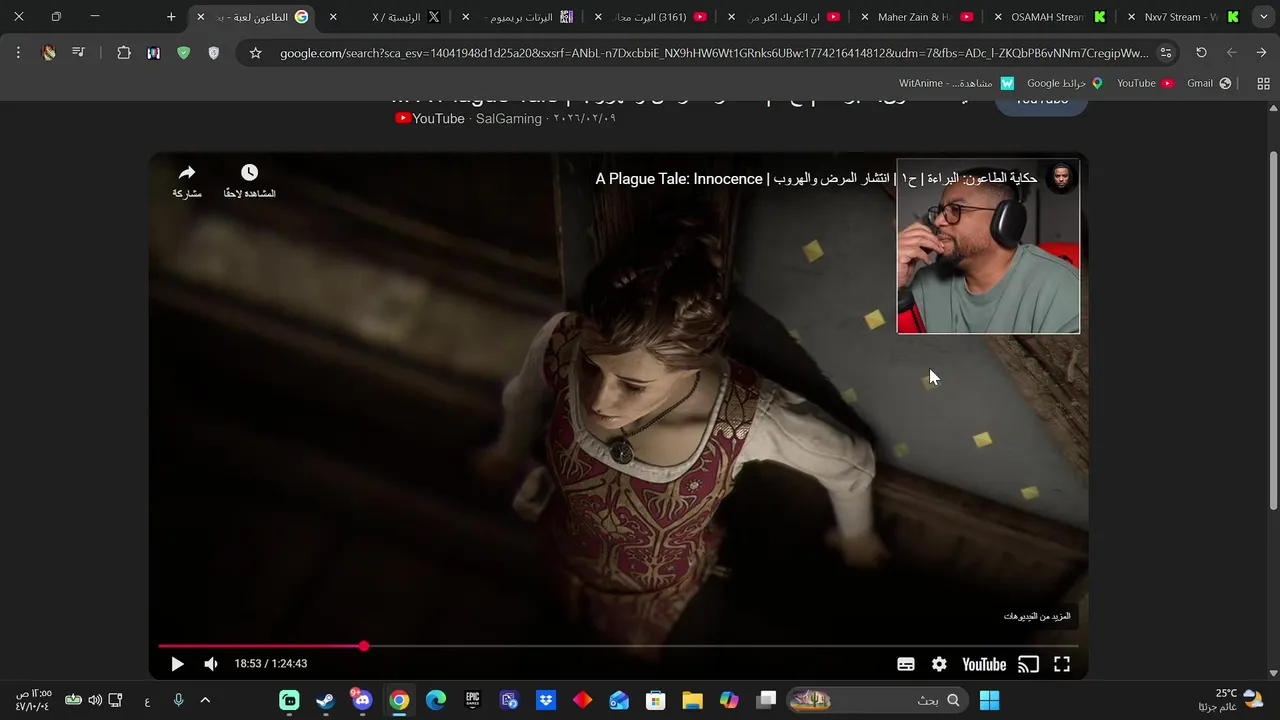Open the weather widget showing 25°C
The width and height of the screenshot is (1280, 720).
(x=1238, y=700)
